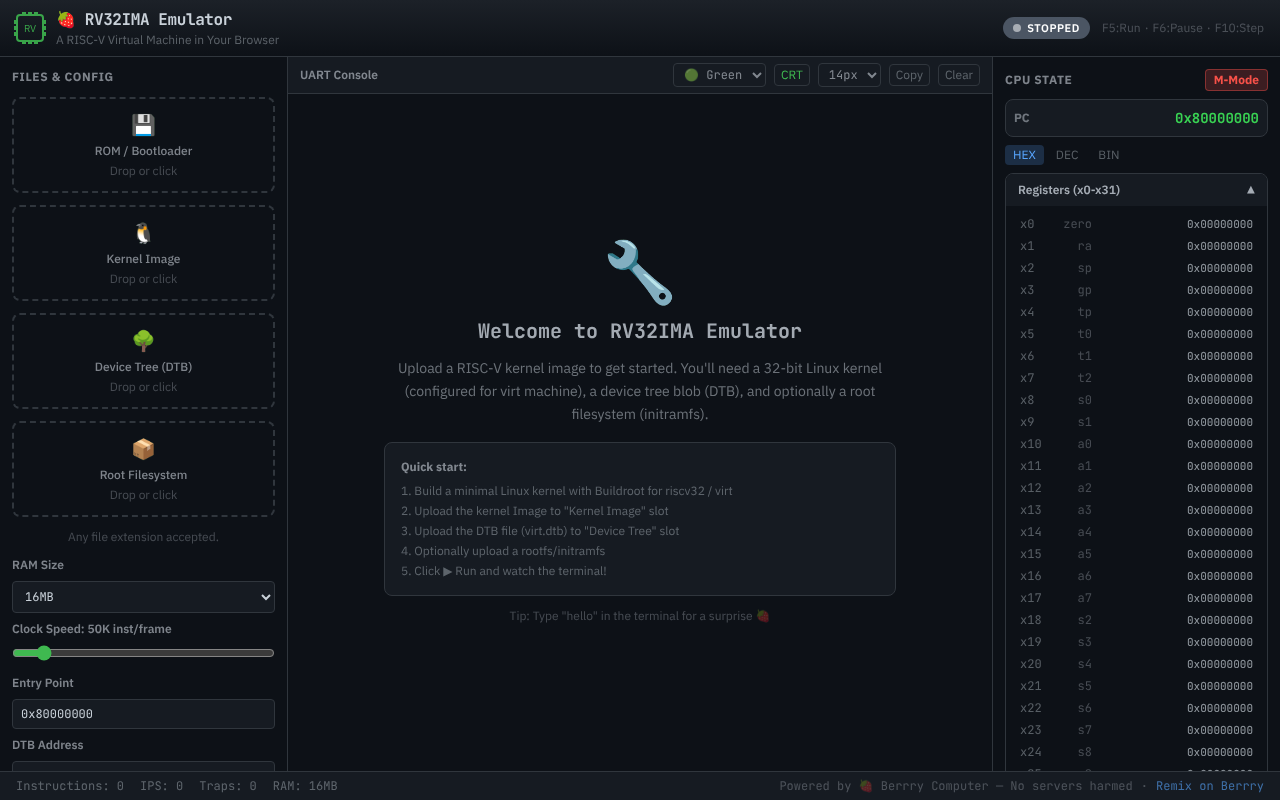Click the keyboard shortcuts hint F5:Run
Image resolution: width=1280 pixels, height=800 pixels.
pyautogui.click(x=1121, y=28)
